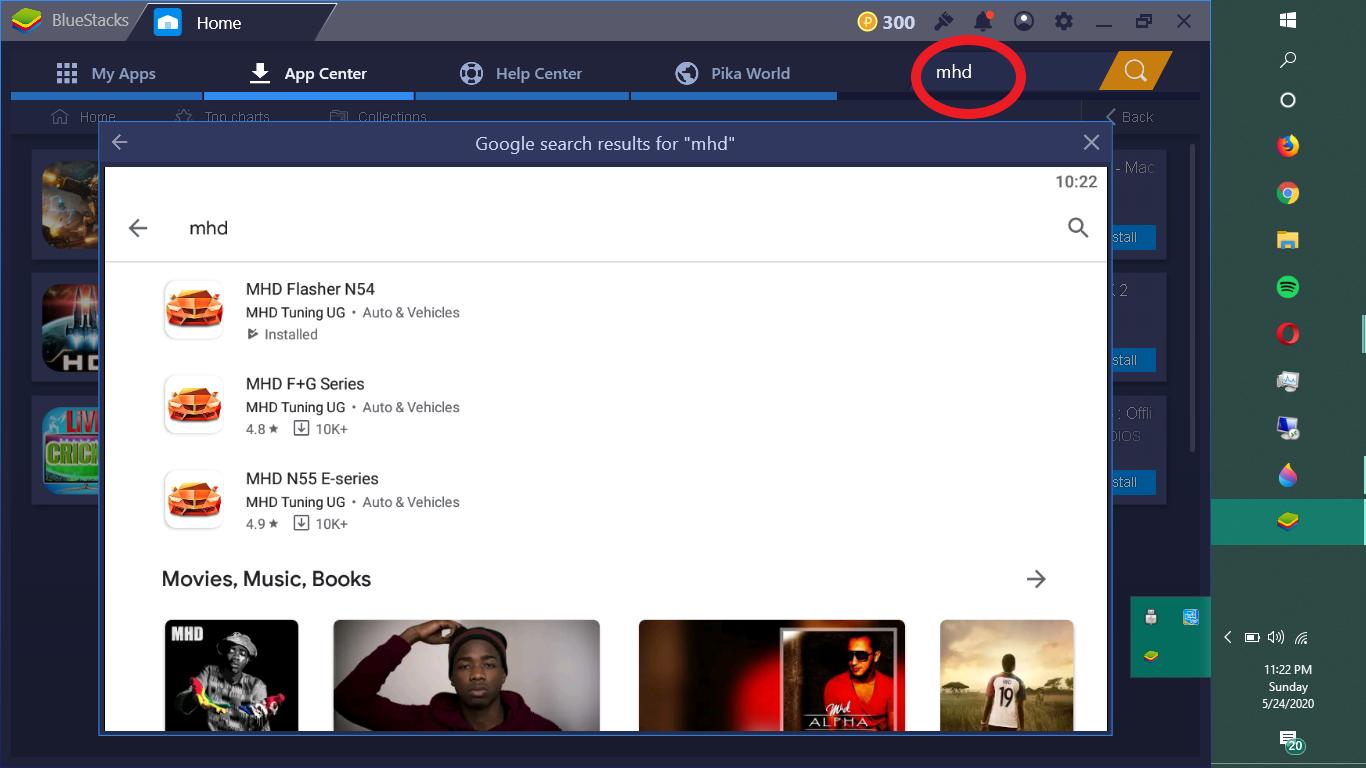Open Windows search from taskbar
This screenshot has width=1366, height=768.
click(x=1288, y=60)
